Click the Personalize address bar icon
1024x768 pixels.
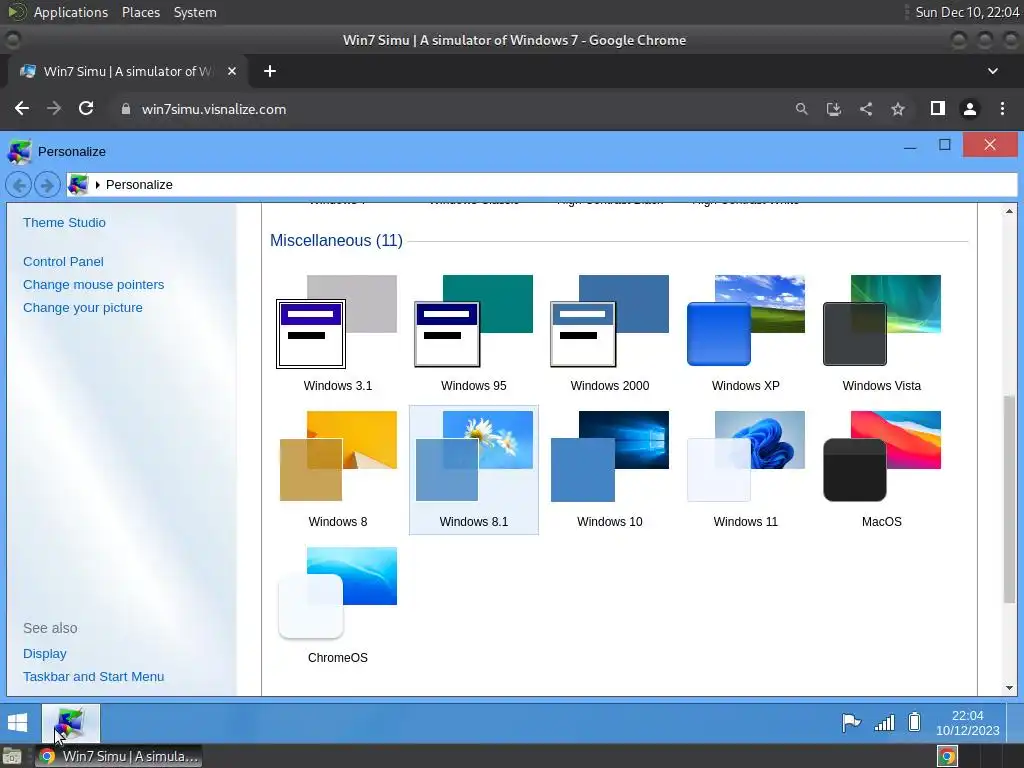pos(78,185)
